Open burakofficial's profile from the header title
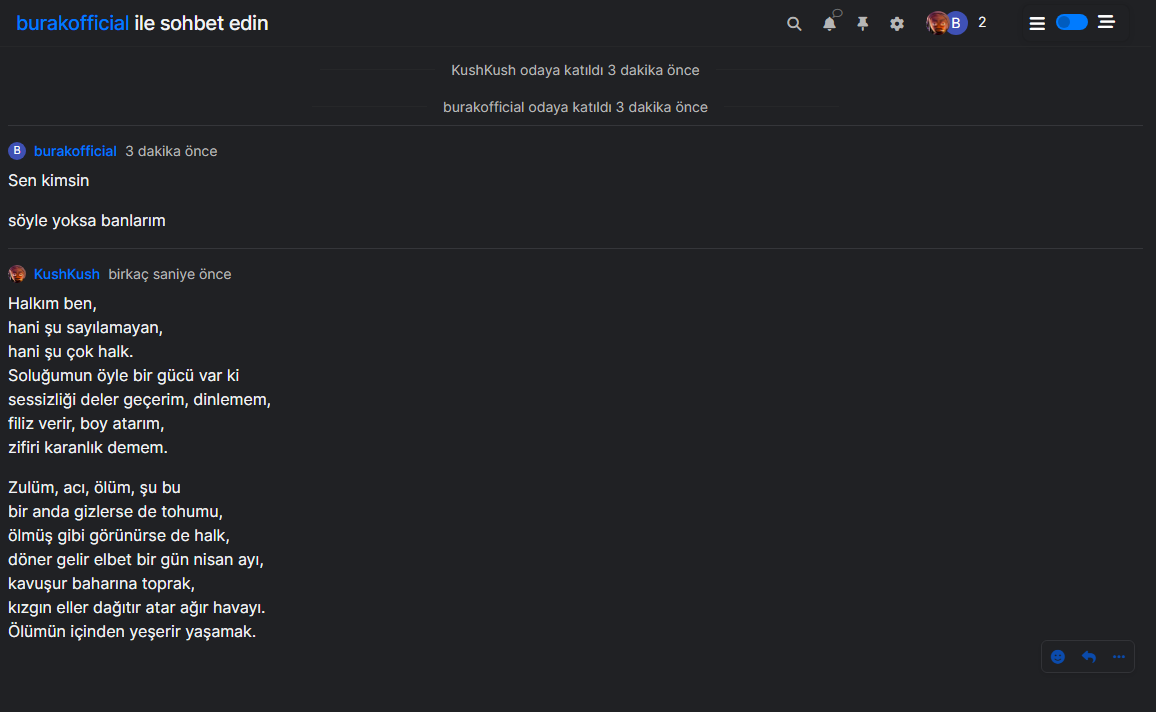Viewport: 1156px width, 712px height. pyautogui.click(x=70, y=22)
